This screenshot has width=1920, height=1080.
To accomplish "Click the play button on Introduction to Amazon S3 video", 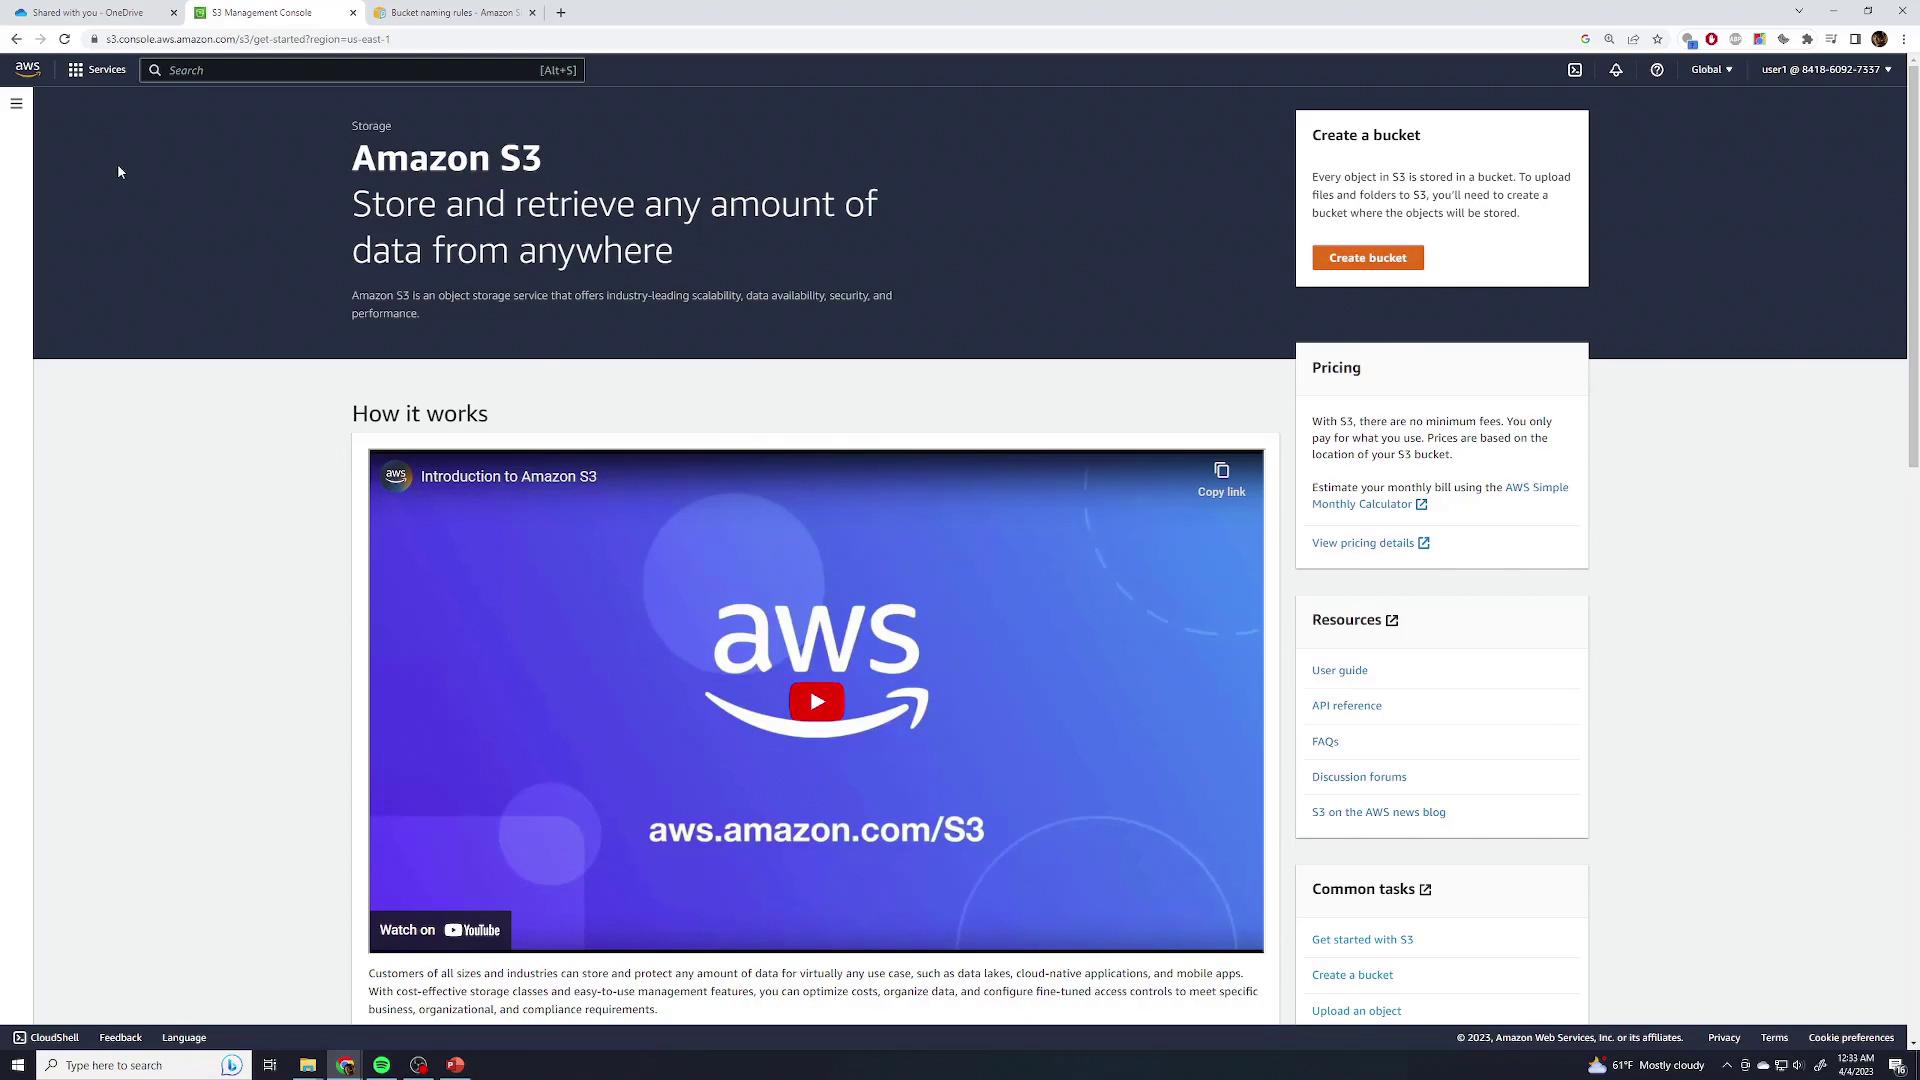I will [x=815, y=700].
